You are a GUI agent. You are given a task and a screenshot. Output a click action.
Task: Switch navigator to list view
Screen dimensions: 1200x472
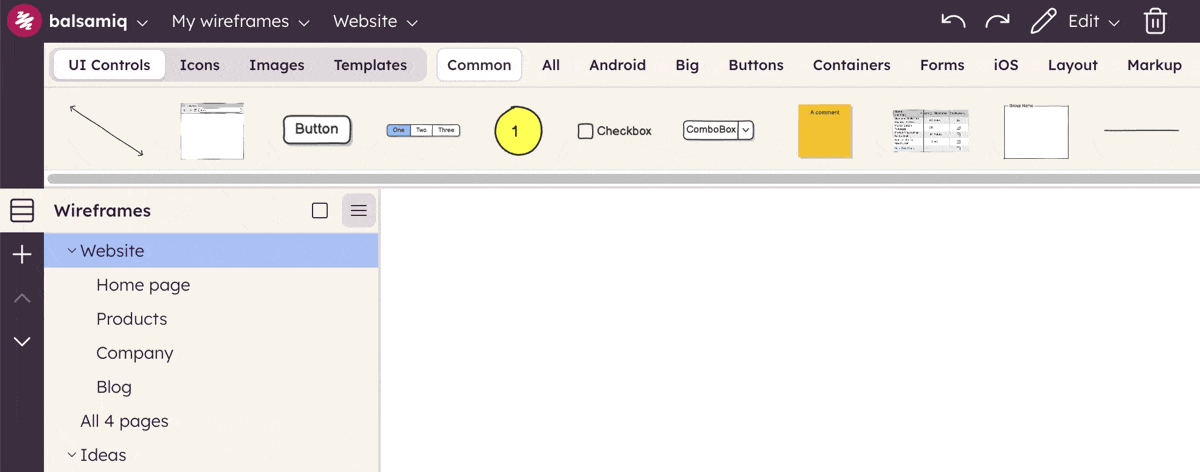[x=359, y=210]
